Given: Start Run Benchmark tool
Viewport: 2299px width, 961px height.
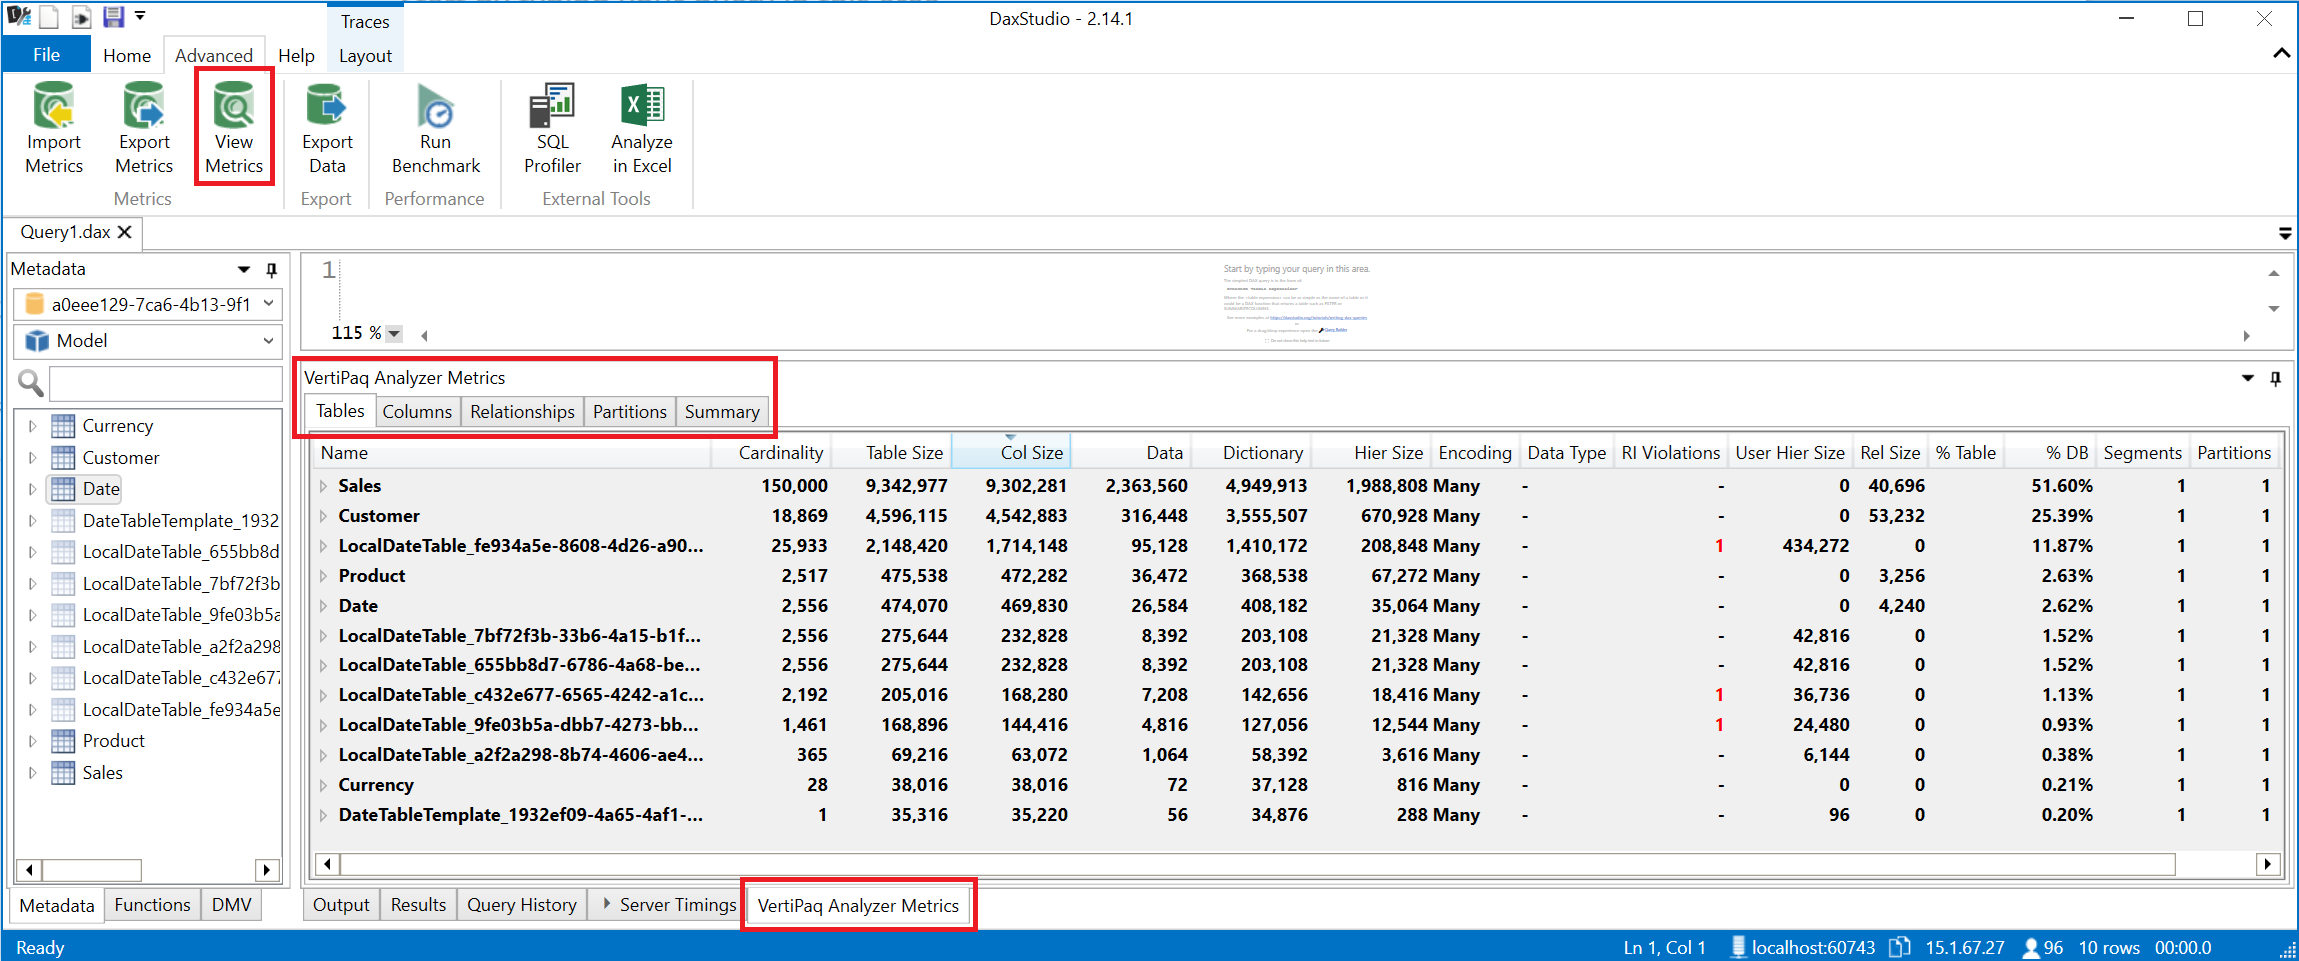Looking at the screenshot, I should click(435, 129).
